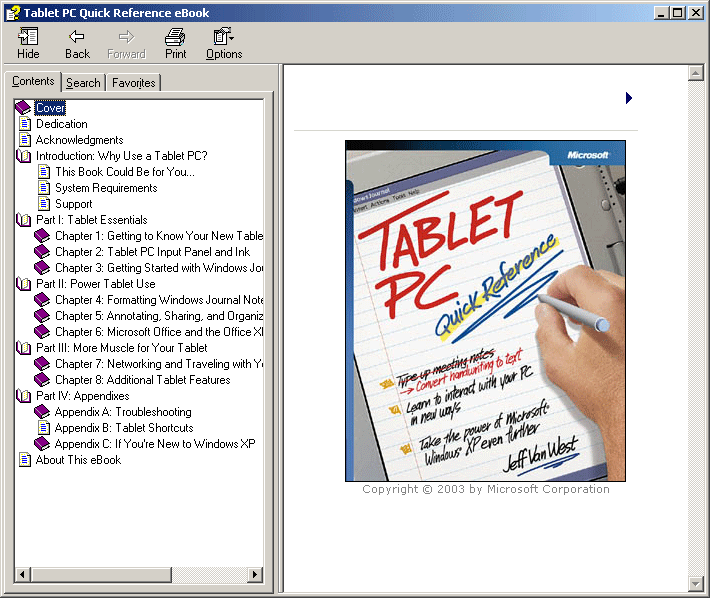Click the Chapter 4 book icon
Image resolution: width=710 pixels, height=598 pixels.
coord(42,300)
